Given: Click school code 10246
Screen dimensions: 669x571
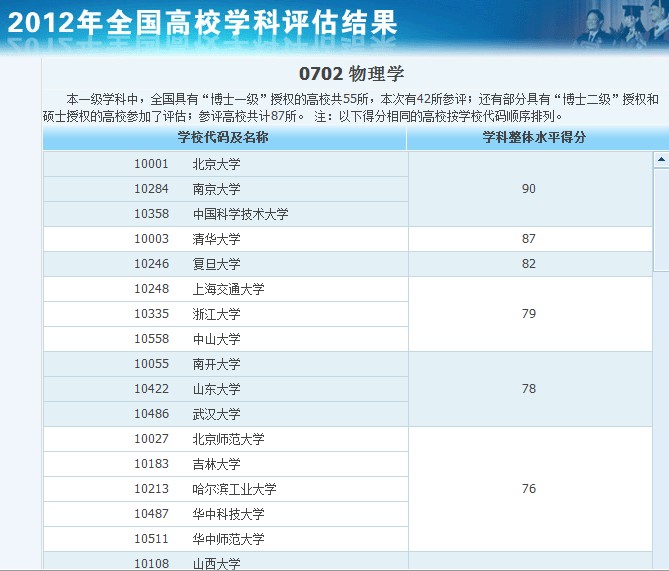Looking at the screenshot, I should 151,264.
